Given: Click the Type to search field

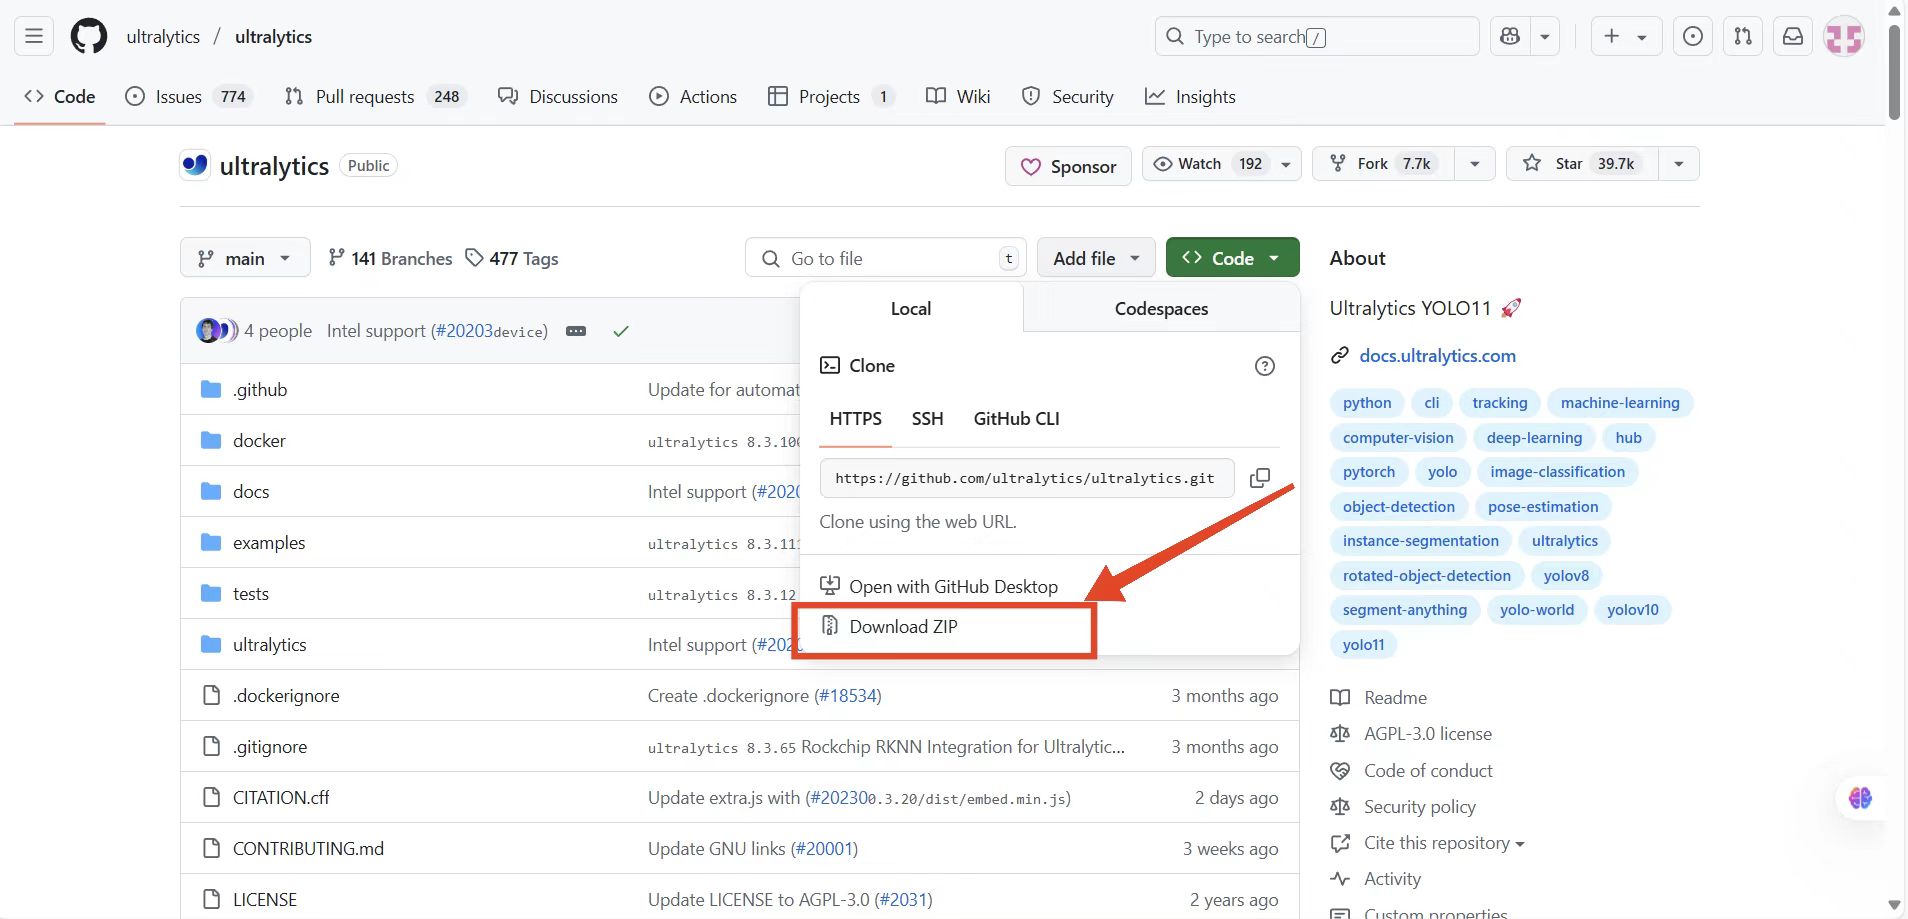Looking at the screenshot, I should click(1317, 37).
